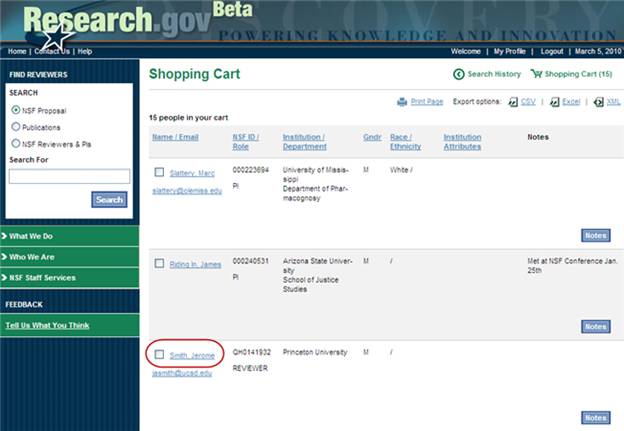Click the Research.gov logo
Image resolution: width=624 pixels, height=431 pixels.
(90, 22)
